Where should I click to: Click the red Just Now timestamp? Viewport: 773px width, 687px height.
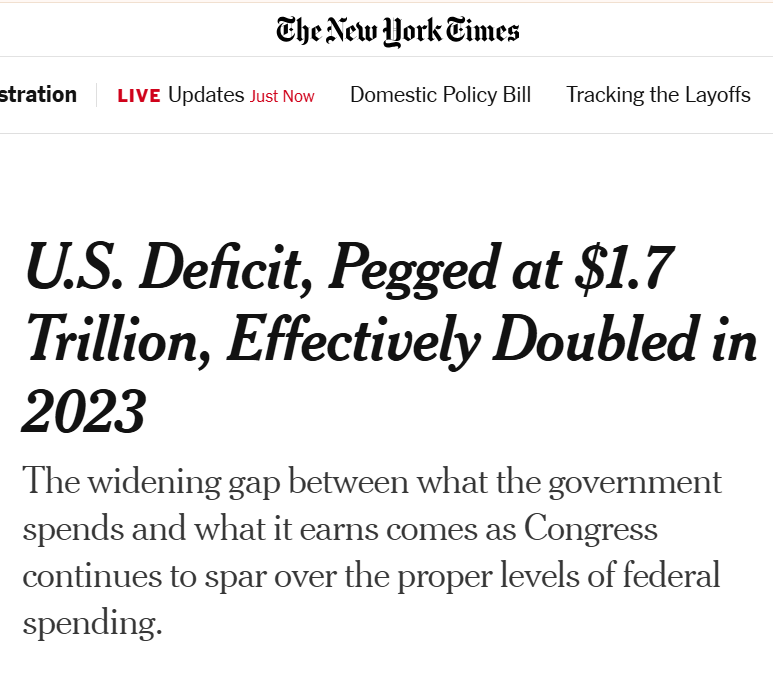[282, 96]
